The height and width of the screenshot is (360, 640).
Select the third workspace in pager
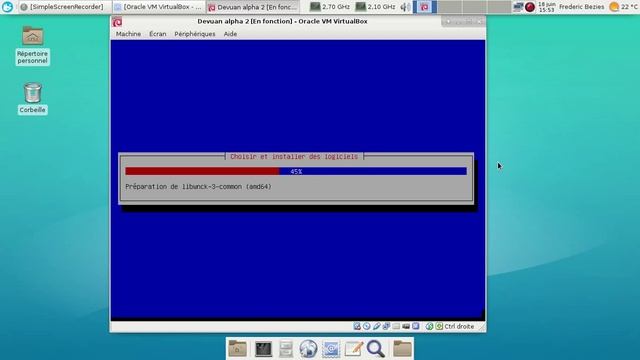[x=474, y=7]
